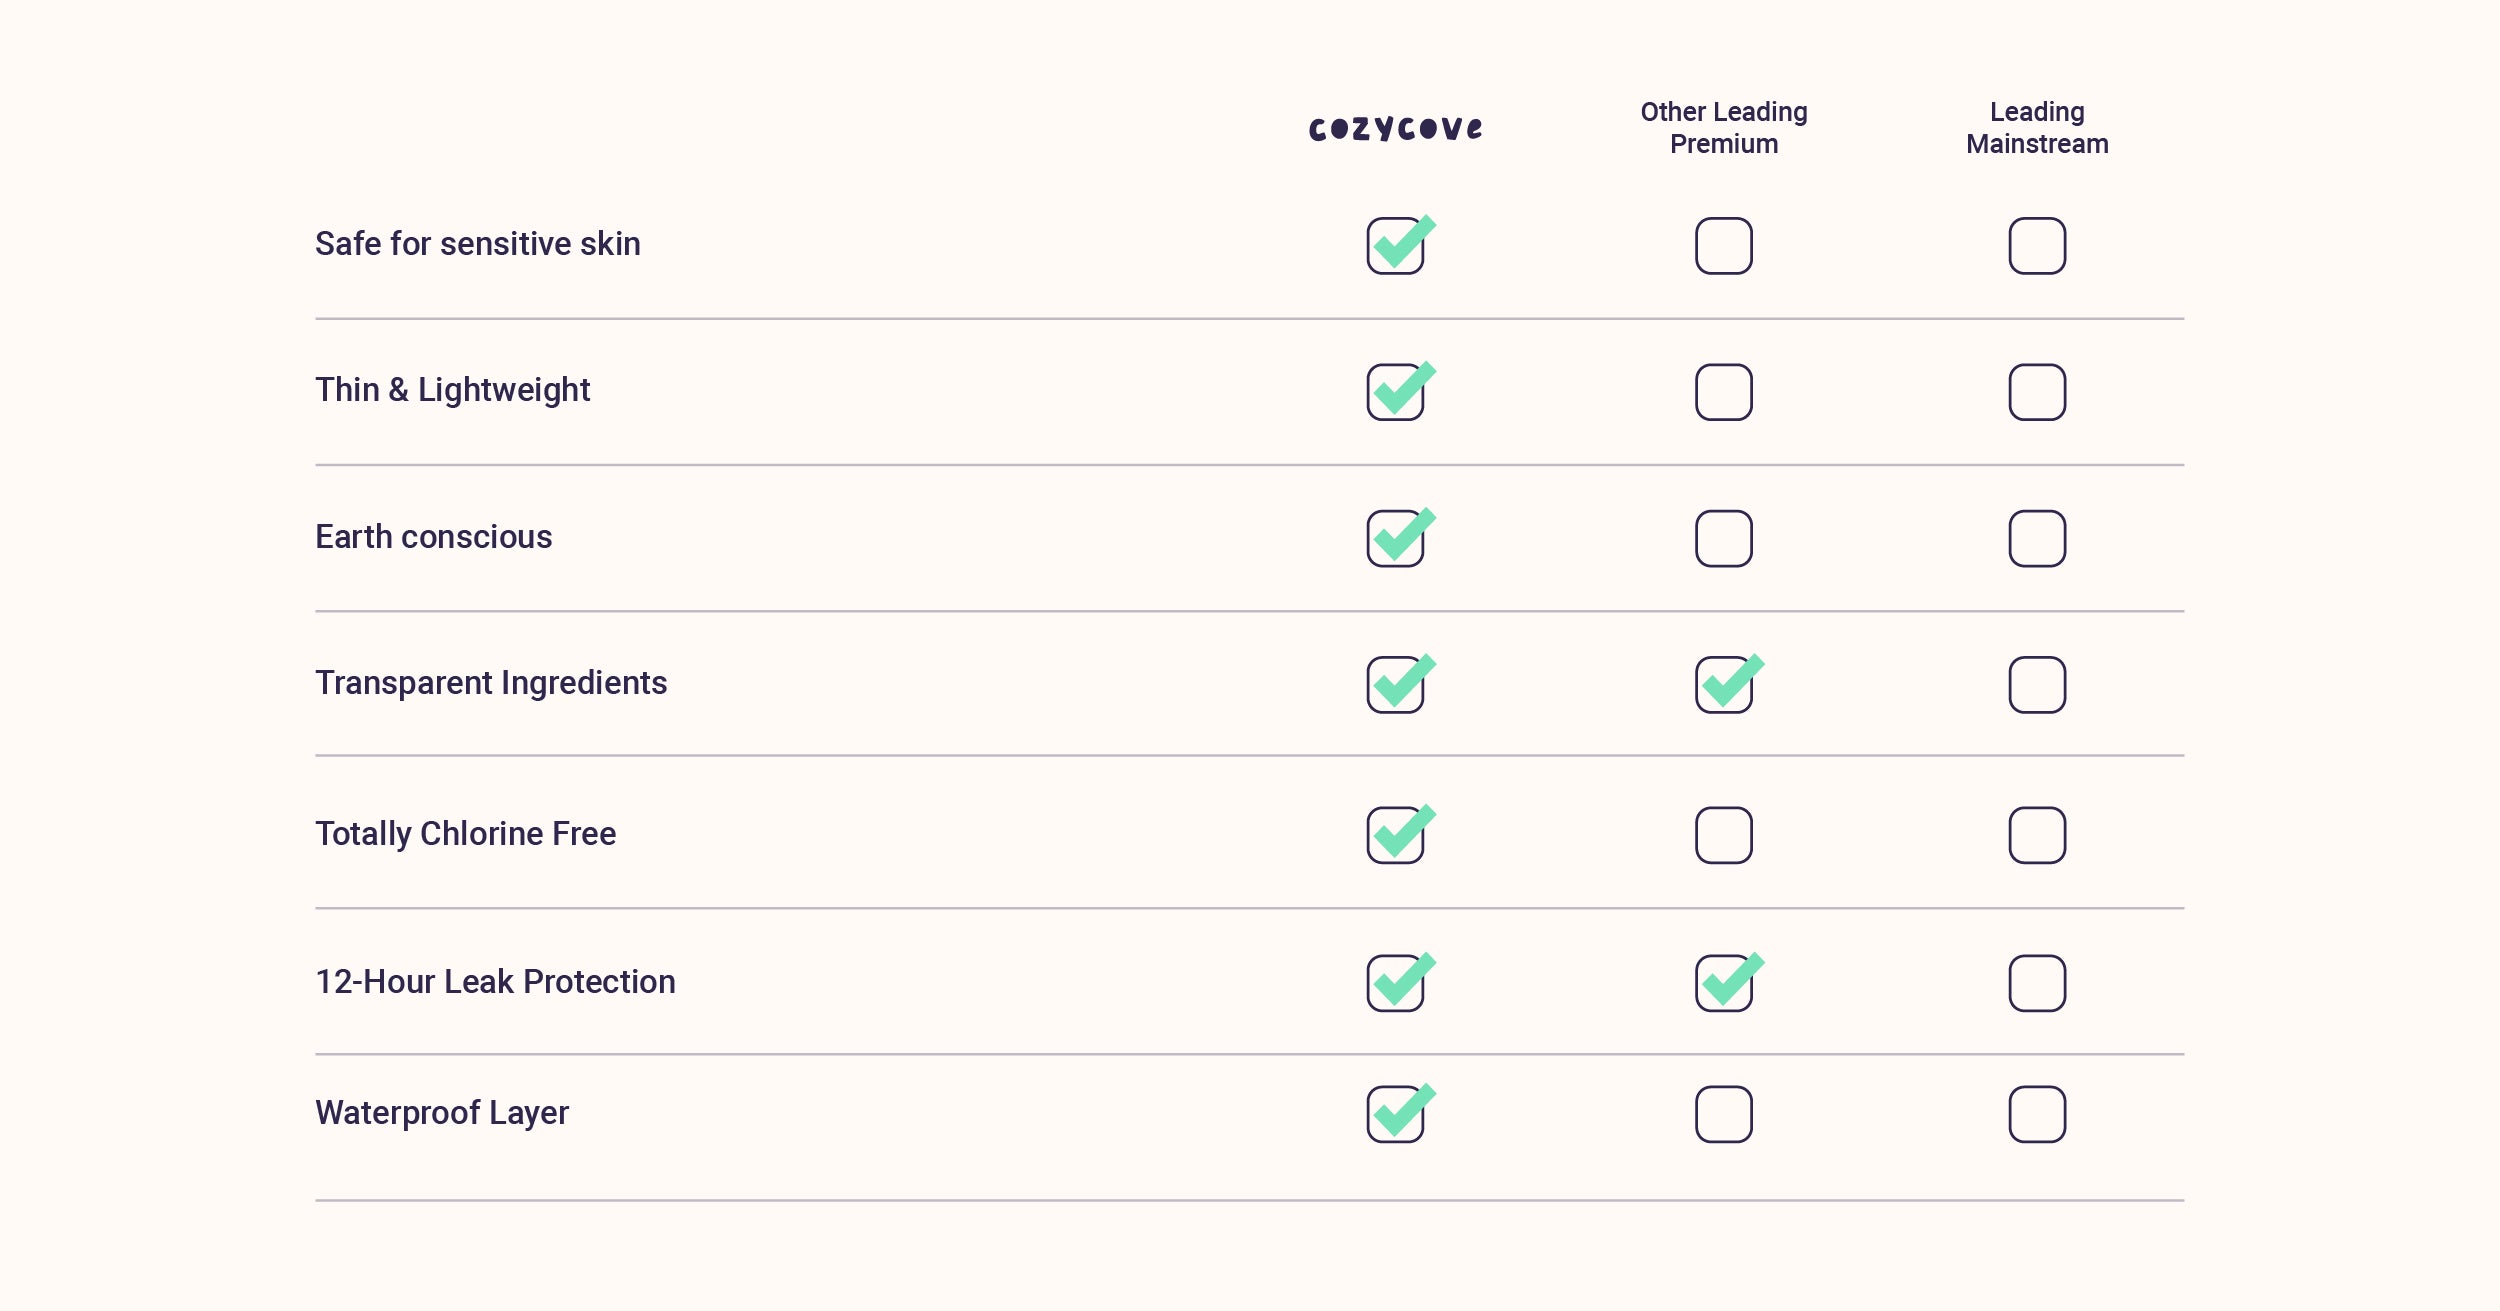Check Leading Mainstream box for sensitive skin

click(x=2037, y=246)
